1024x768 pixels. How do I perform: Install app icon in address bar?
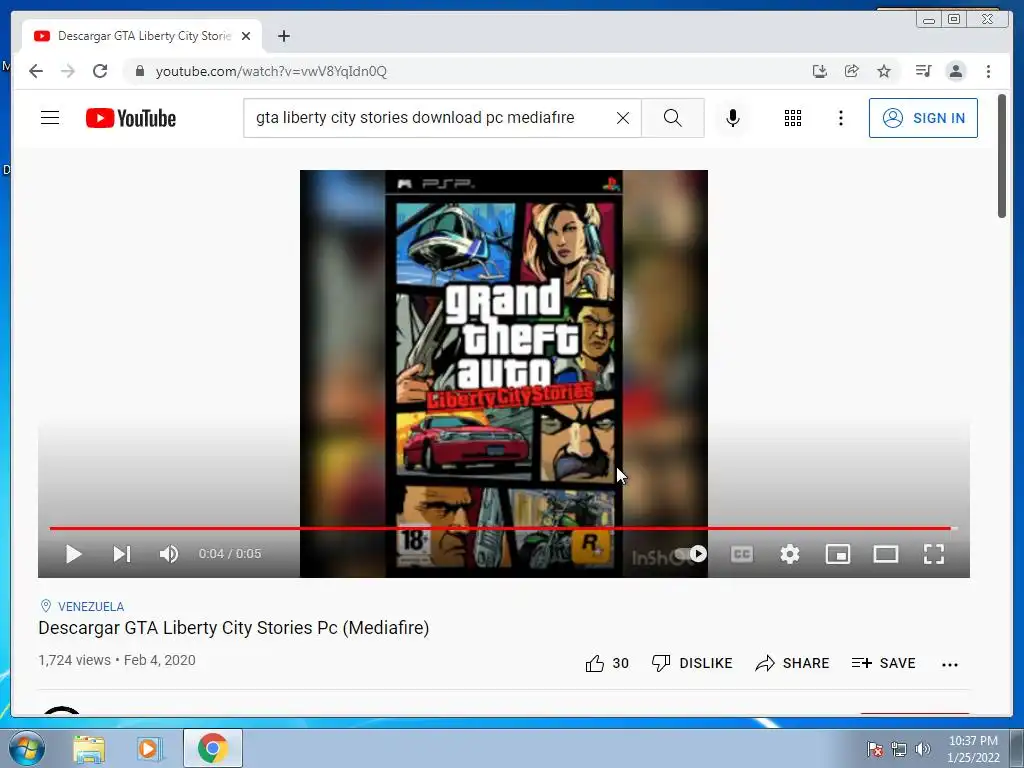tap(820, 71)
